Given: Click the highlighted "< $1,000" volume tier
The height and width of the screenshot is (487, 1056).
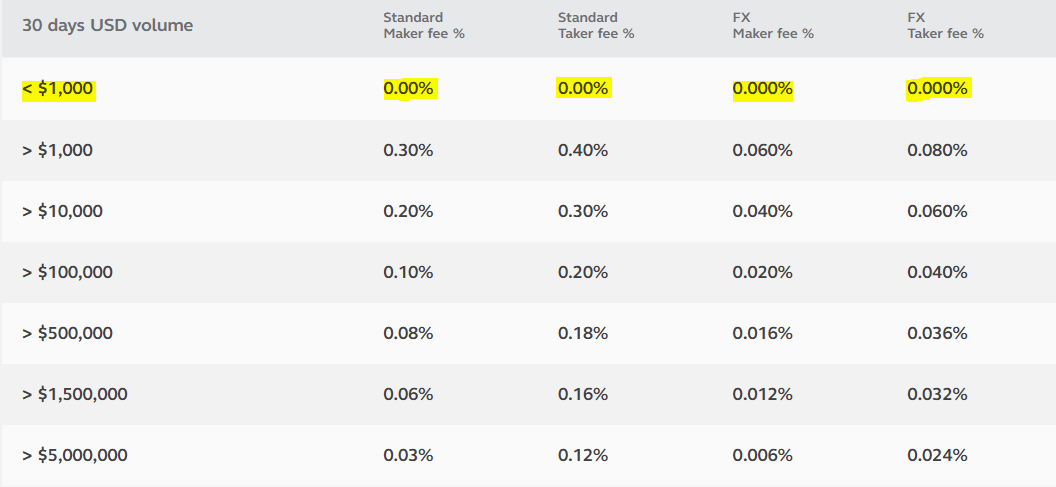Looking at the screenshot, I should [x=57, y=89].
